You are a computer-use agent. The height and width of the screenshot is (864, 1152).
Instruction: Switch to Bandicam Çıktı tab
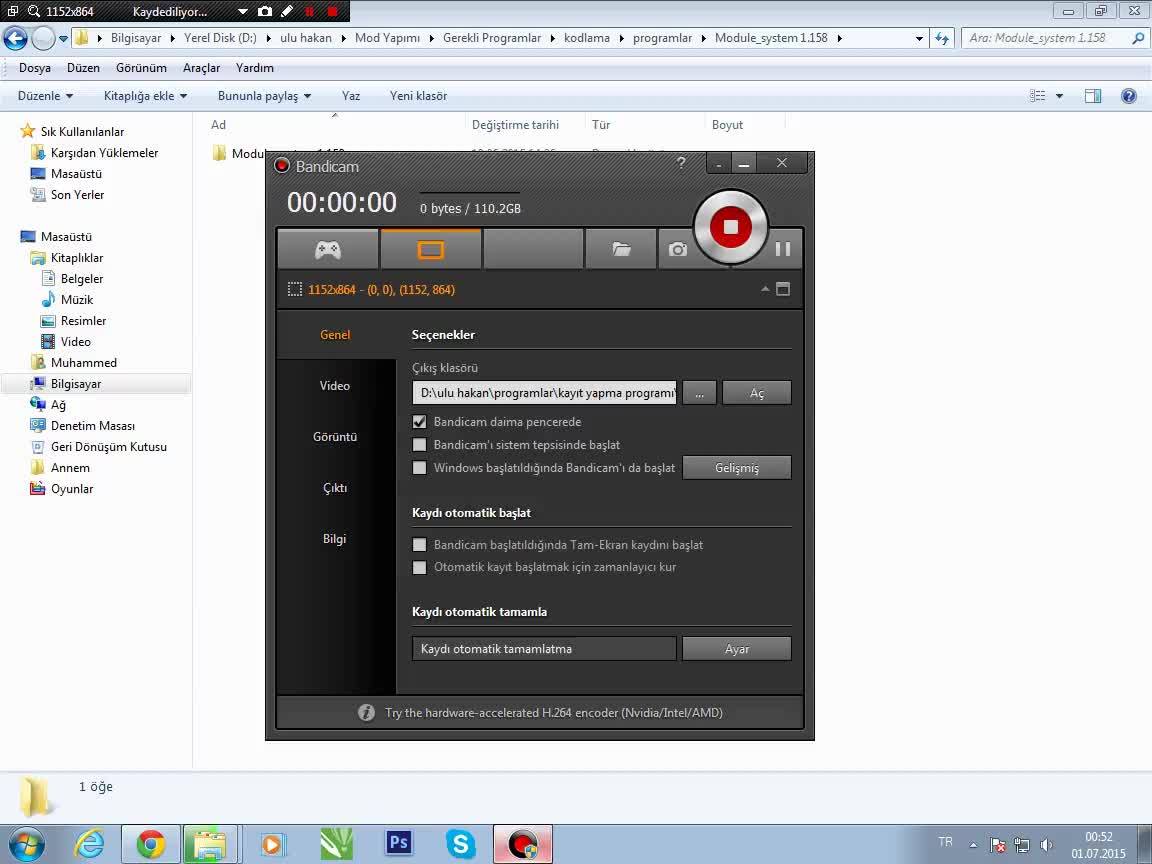click(x=335, y=488)
